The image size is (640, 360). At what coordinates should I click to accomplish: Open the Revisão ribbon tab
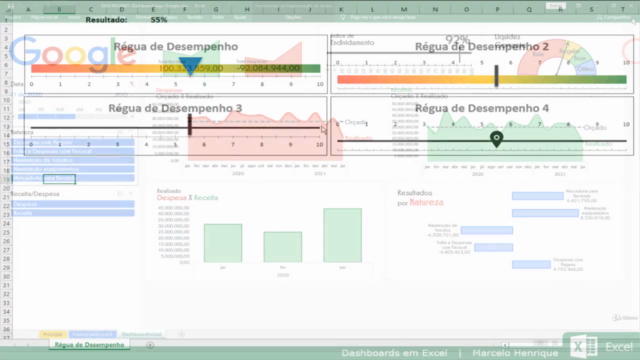click(195, 17)
